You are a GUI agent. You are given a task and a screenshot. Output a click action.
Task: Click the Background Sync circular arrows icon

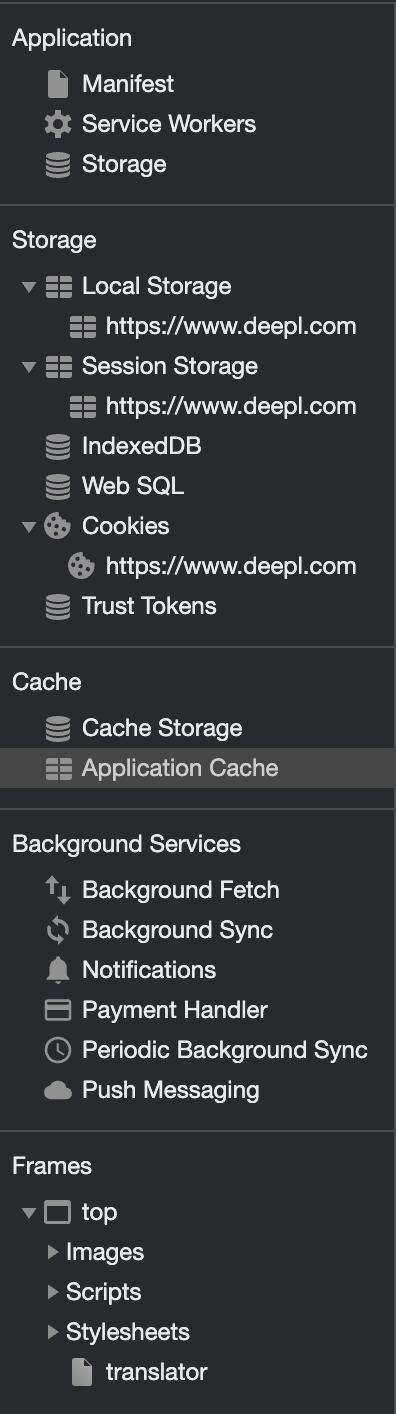pos(58,930)
